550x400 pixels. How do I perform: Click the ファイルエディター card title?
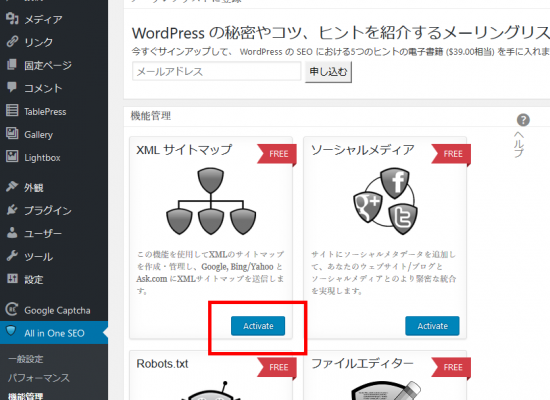tap(362, 364)
